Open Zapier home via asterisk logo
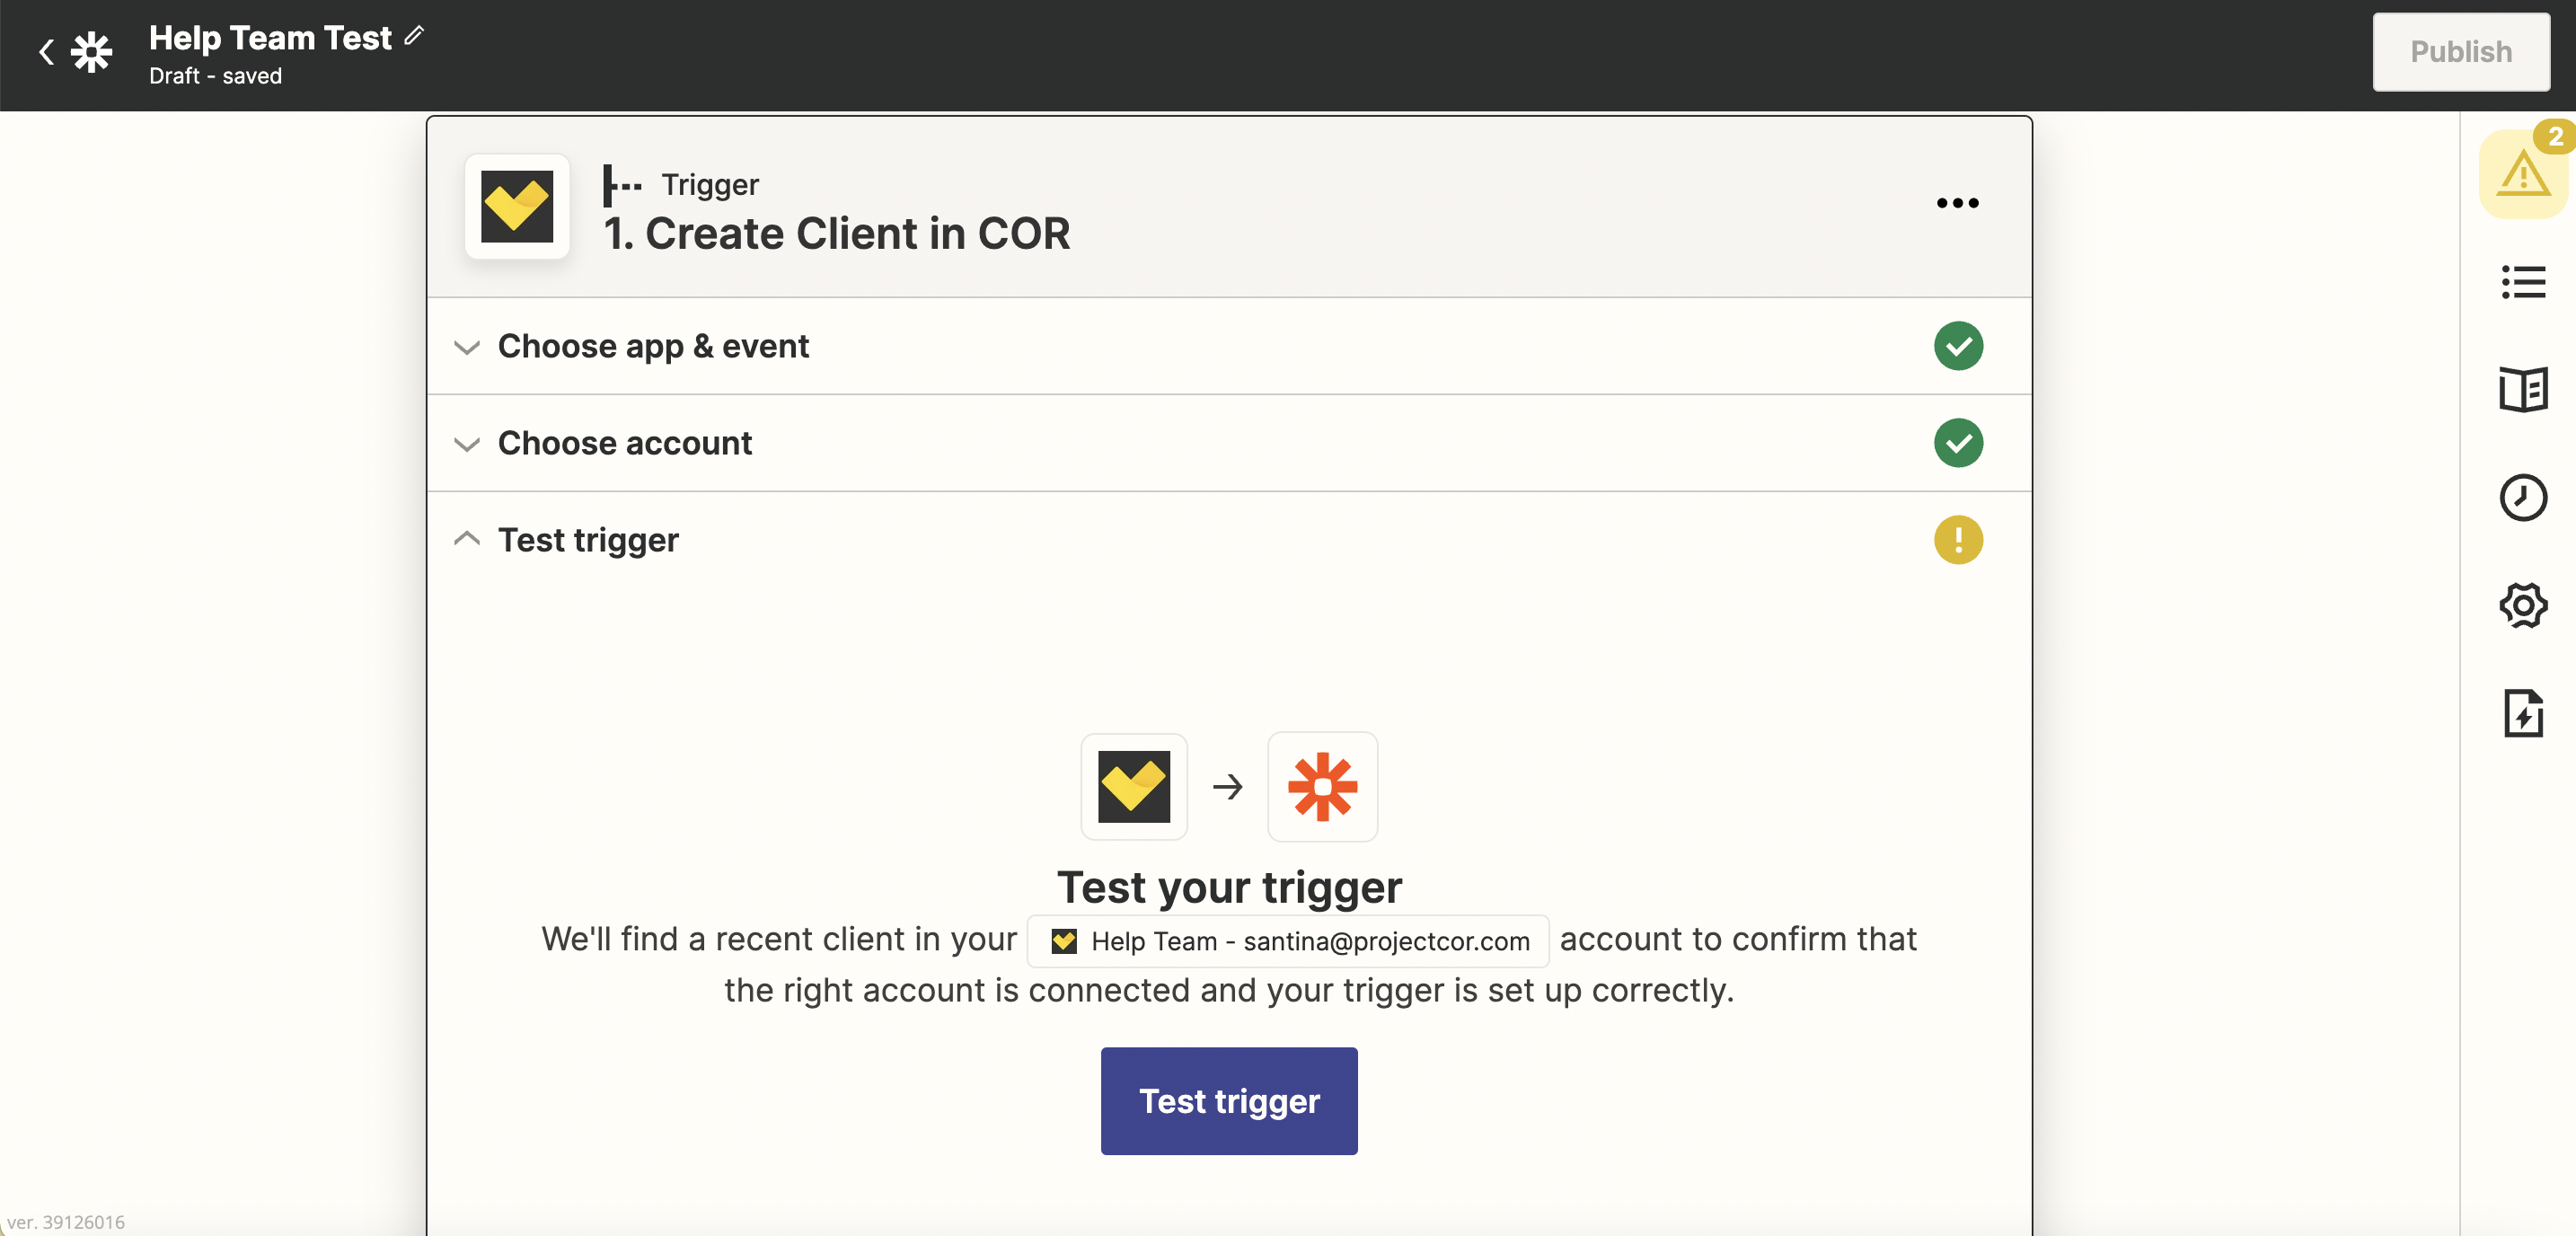2576x1236 pixels. point(92,52)
